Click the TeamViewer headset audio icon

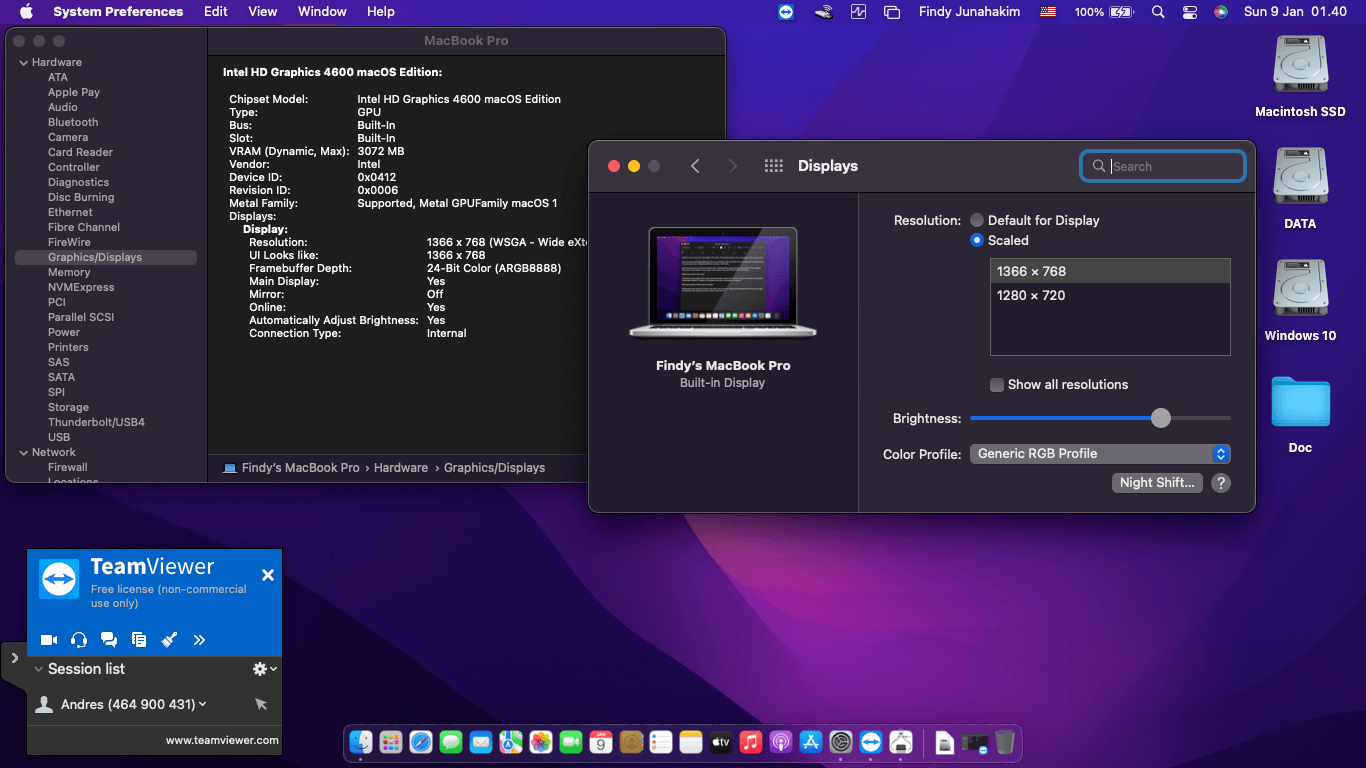79,640
